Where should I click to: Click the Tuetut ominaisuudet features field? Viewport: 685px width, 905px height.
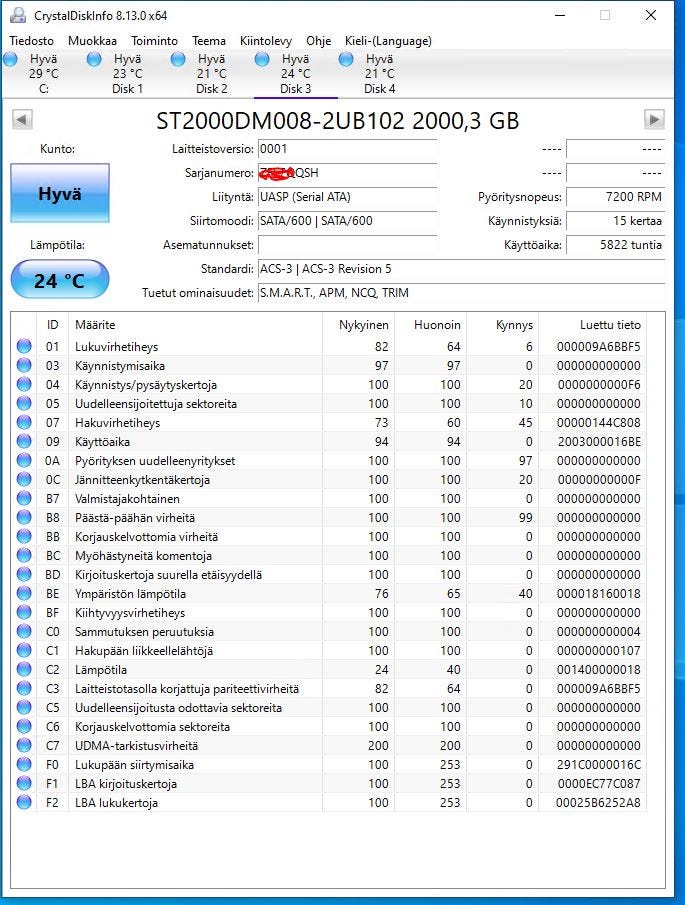pos(461,293)
